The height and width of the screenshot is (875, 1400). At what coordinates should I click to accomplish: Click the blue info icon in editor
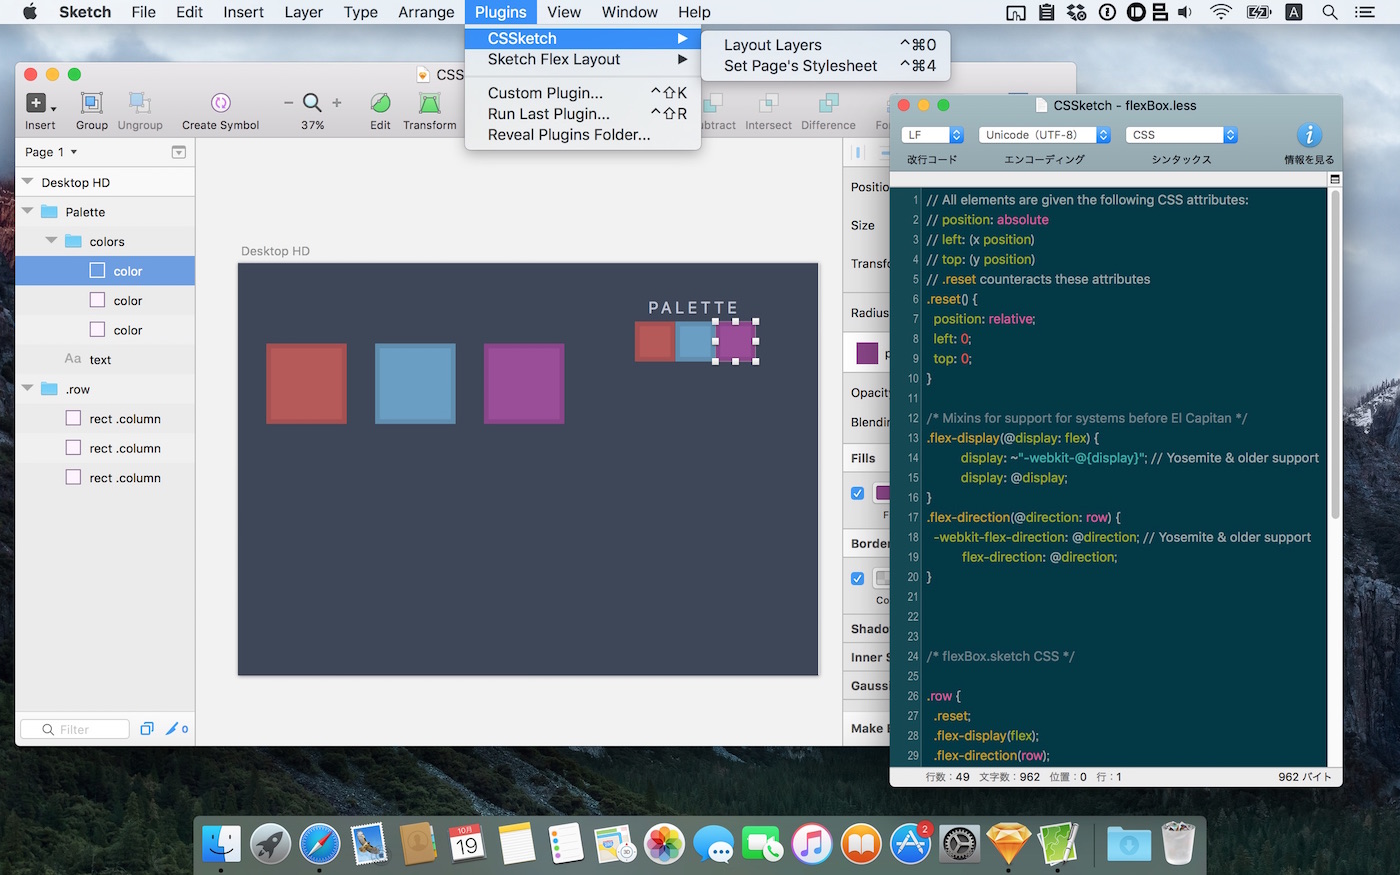(1308, 135)
